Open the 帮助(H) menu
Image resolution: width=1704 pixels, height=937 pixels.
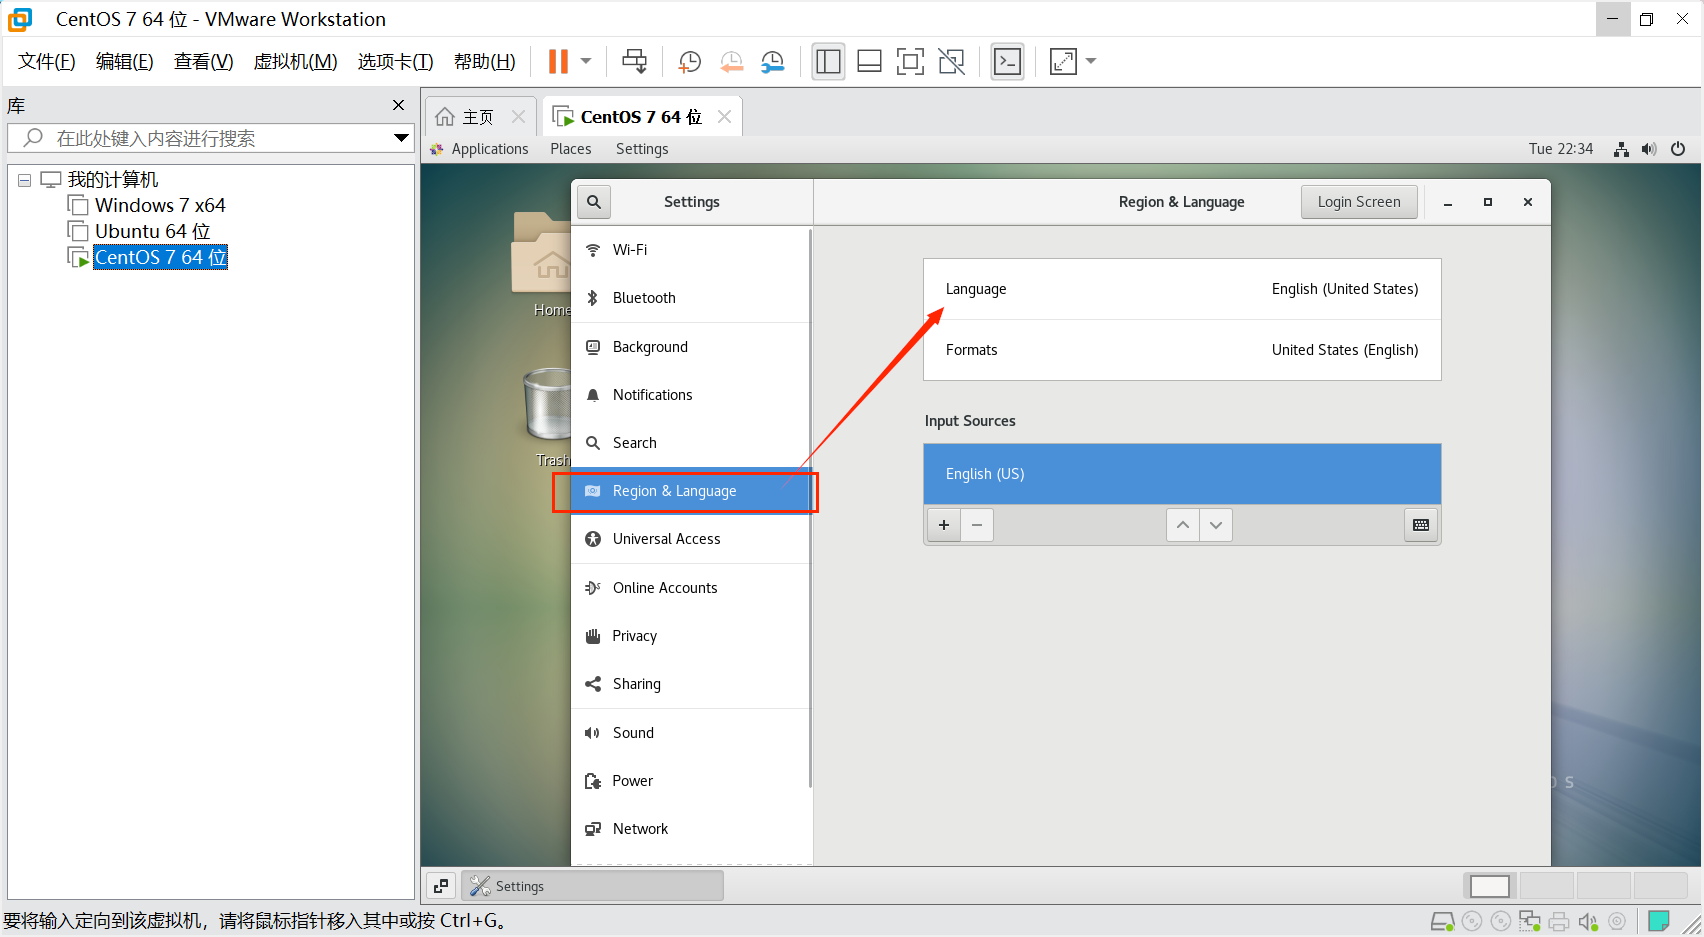[485, 61]
